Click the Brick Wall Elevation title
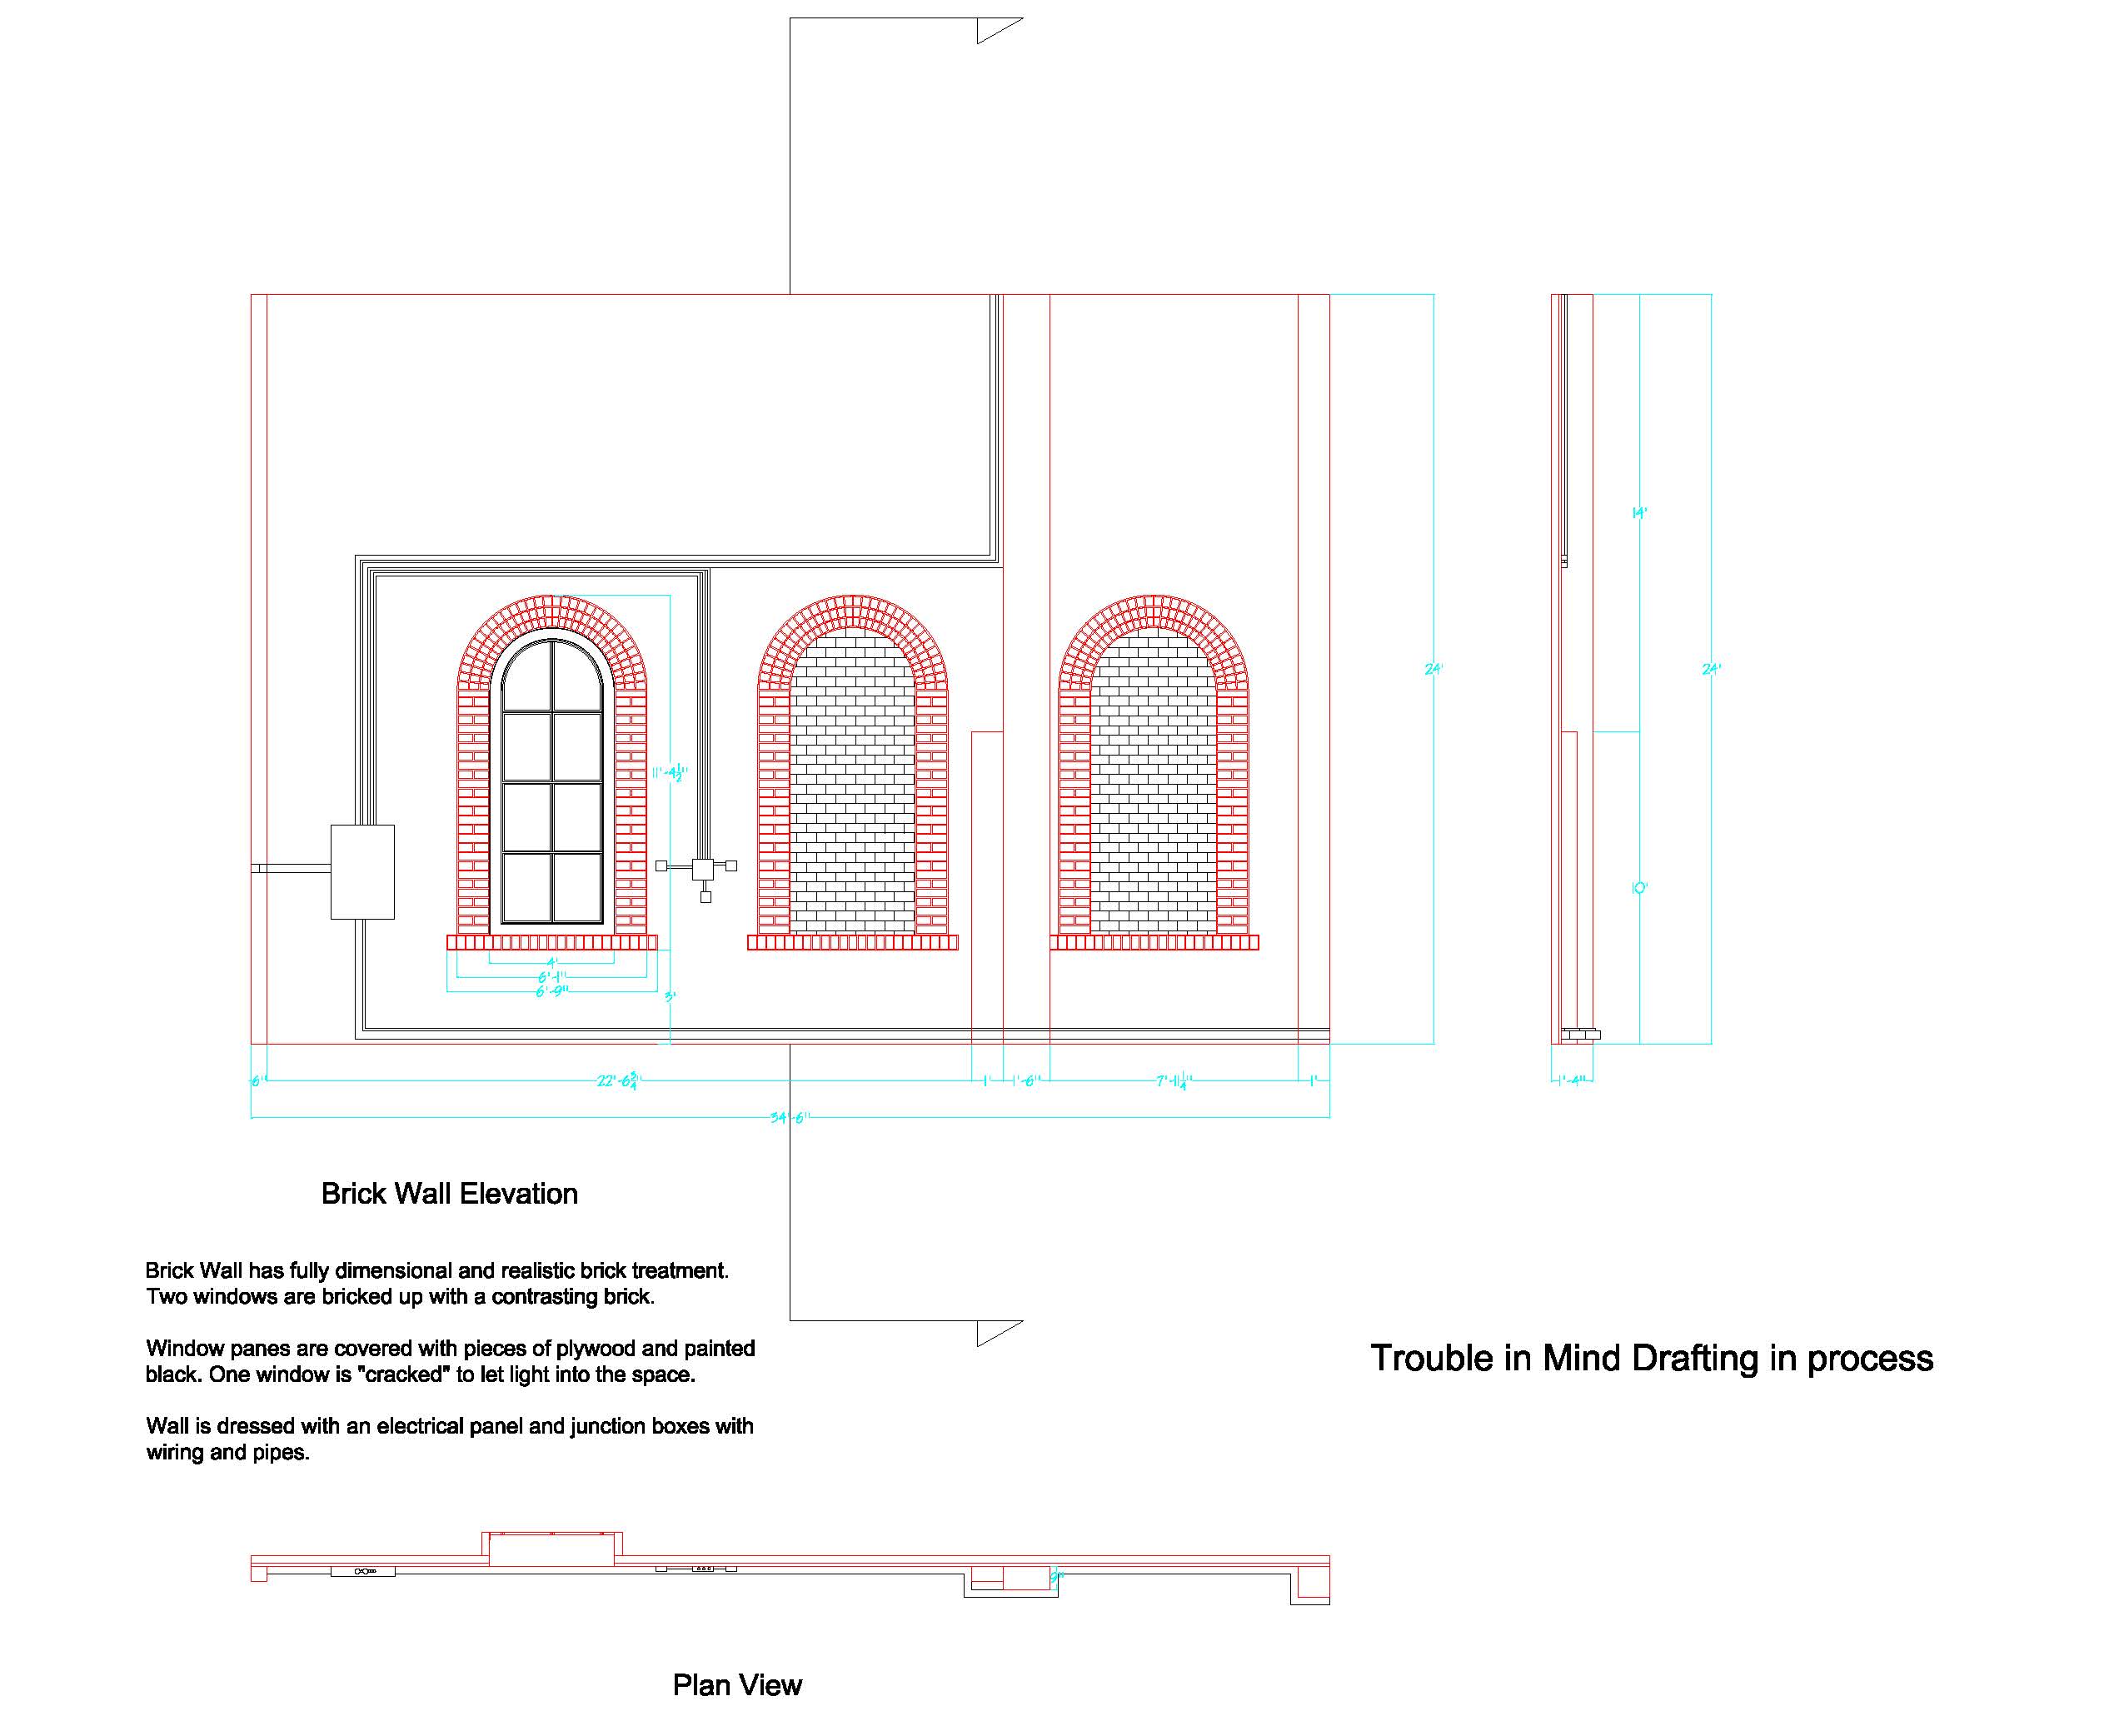The image size is (2124, 1736). coord(449,1194)
